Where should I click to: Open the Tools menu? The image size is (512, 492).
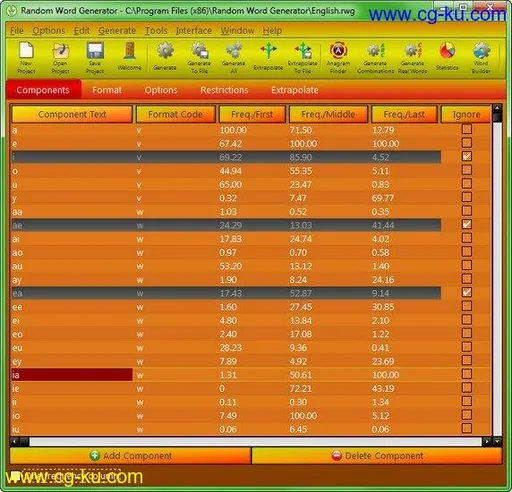pos(156,31)
